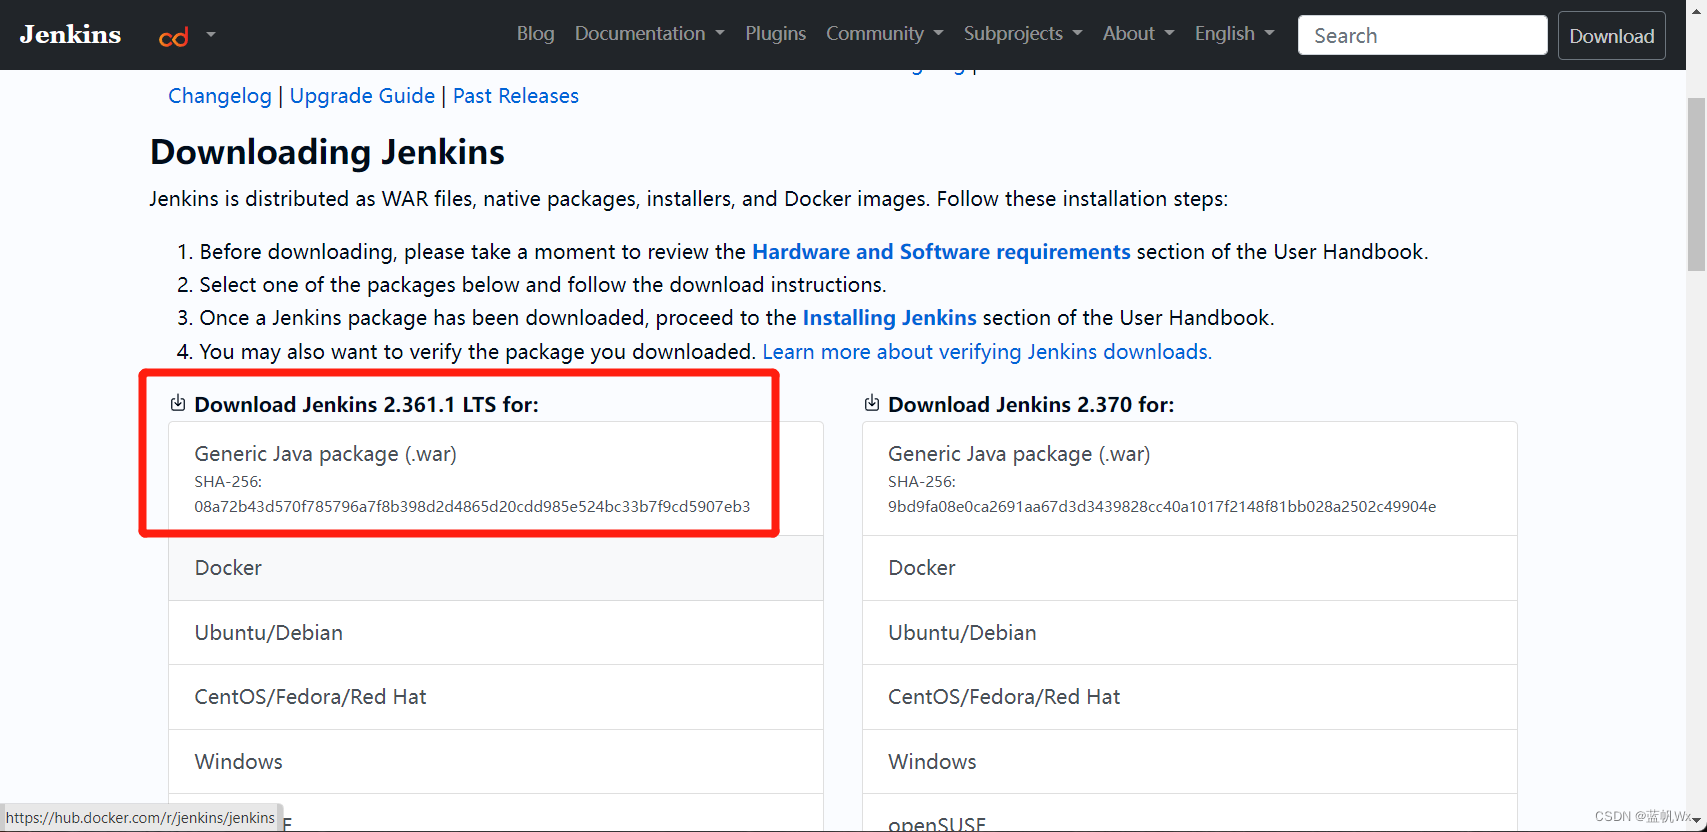Select openSUSE under Jenkins 2.370
The width and height of the screenshot is (1707, 832).
1190,813
